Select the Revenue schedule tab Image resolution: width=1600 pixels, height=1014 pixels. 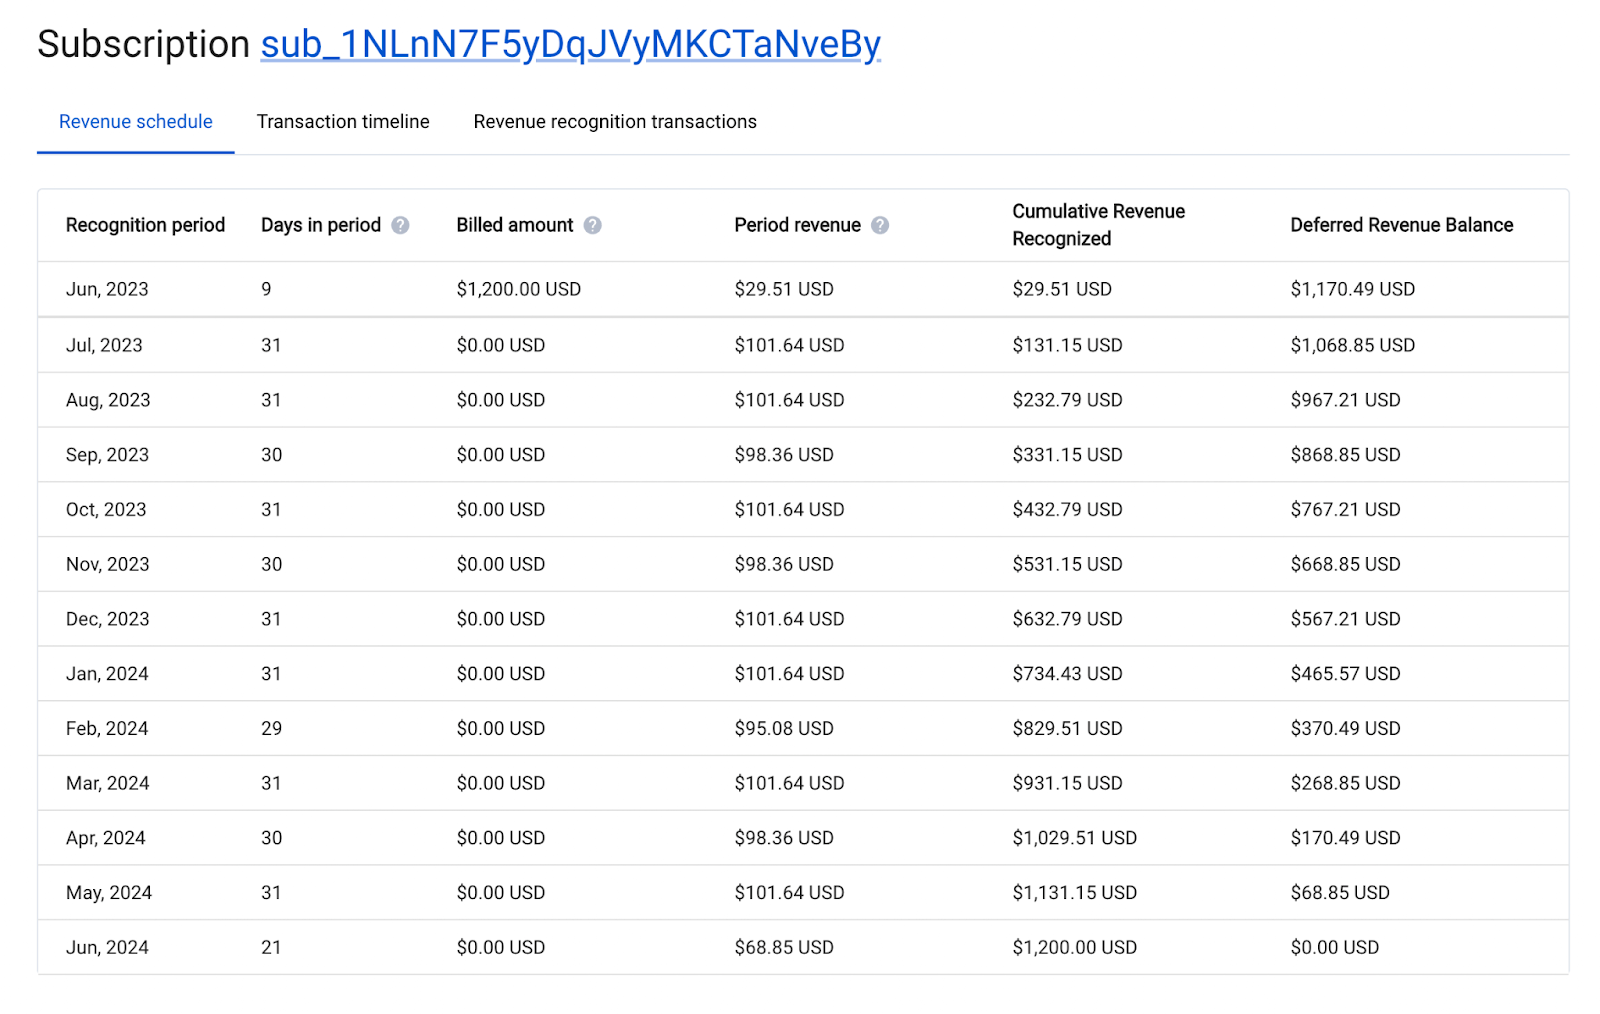pos(135,121)
